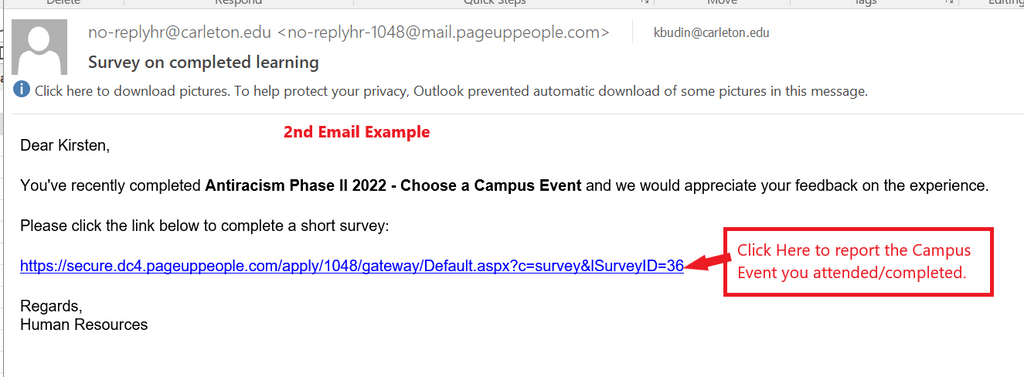Click the Human Resources signature line
Viewport: 1024px width, 377px height.
tap(84, 324)
